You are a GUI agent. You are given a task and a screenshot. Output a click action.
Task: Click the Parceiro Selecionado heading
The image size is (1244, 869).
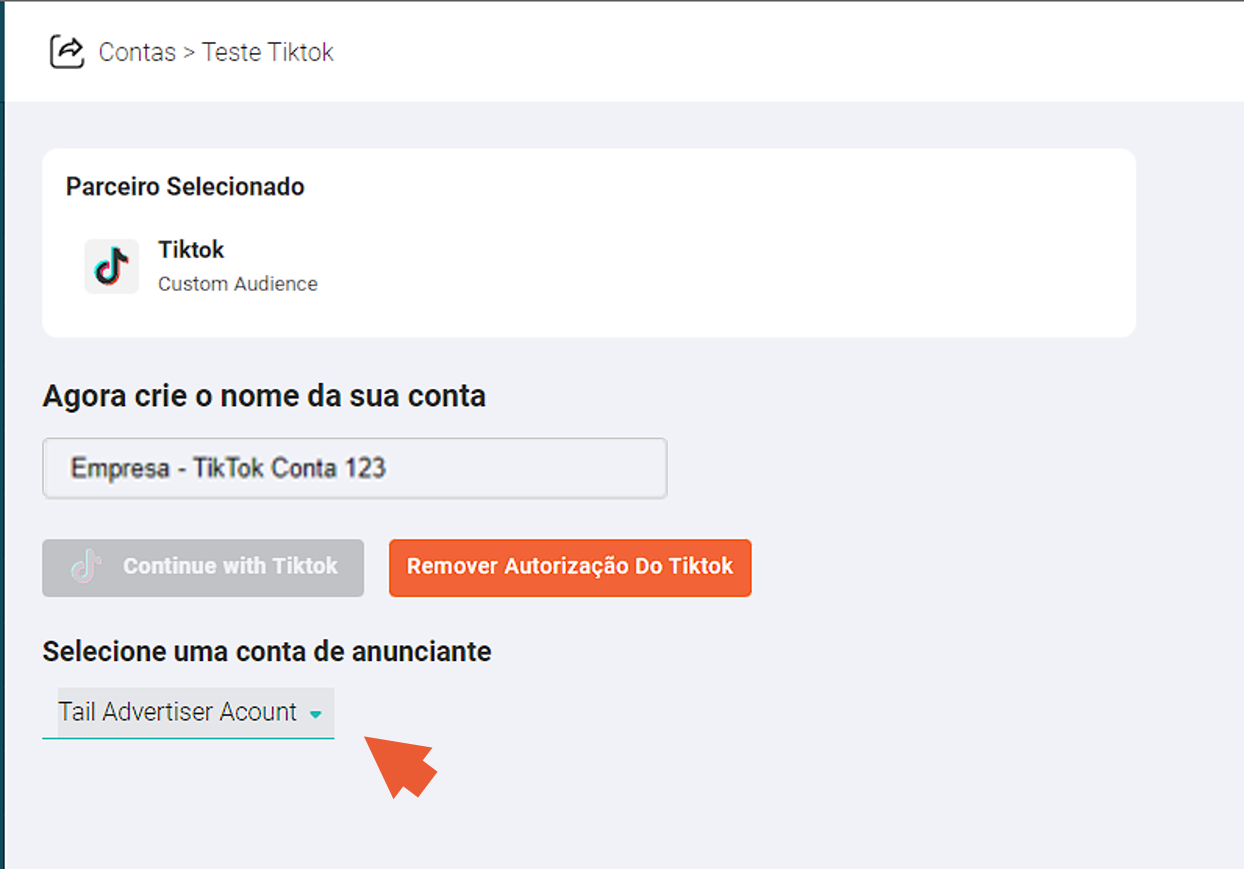tap(185, 187)
